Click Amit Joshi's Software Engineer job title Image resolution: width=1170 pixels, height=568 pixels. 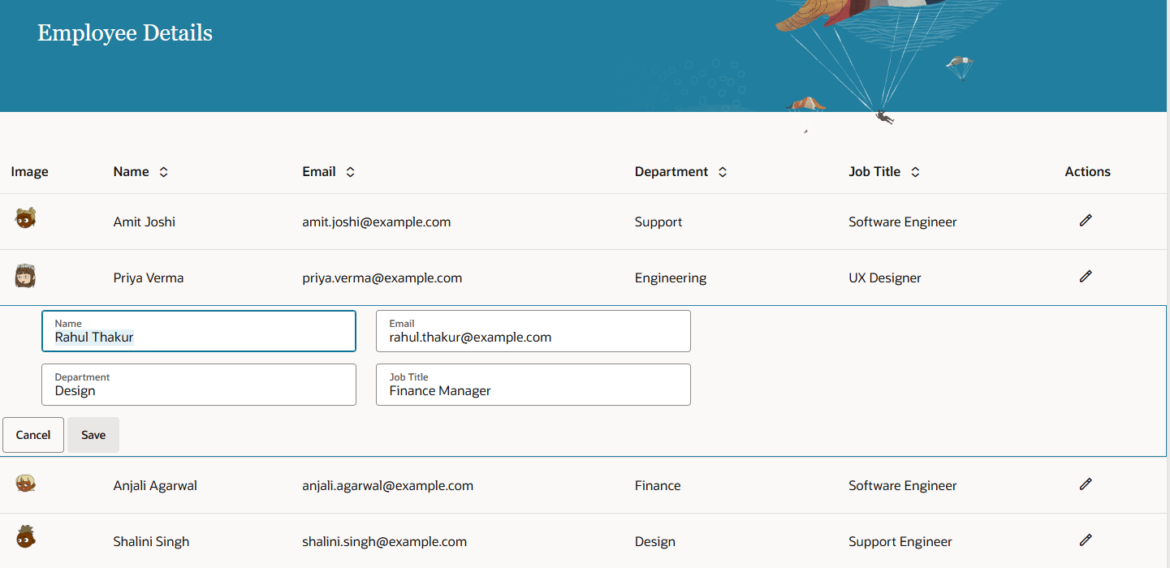(902, 222)
